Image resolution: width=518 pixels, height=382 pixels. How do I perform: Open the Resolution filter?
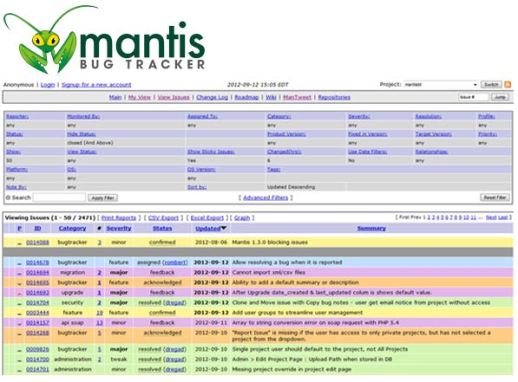(428, 116)
